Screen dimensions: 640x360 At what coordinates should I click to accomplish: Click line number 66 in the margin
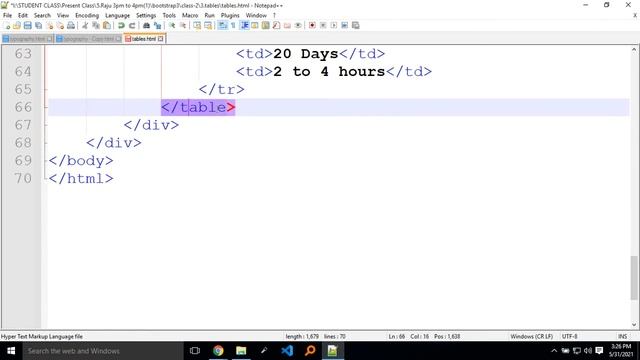tap(23, 107)
